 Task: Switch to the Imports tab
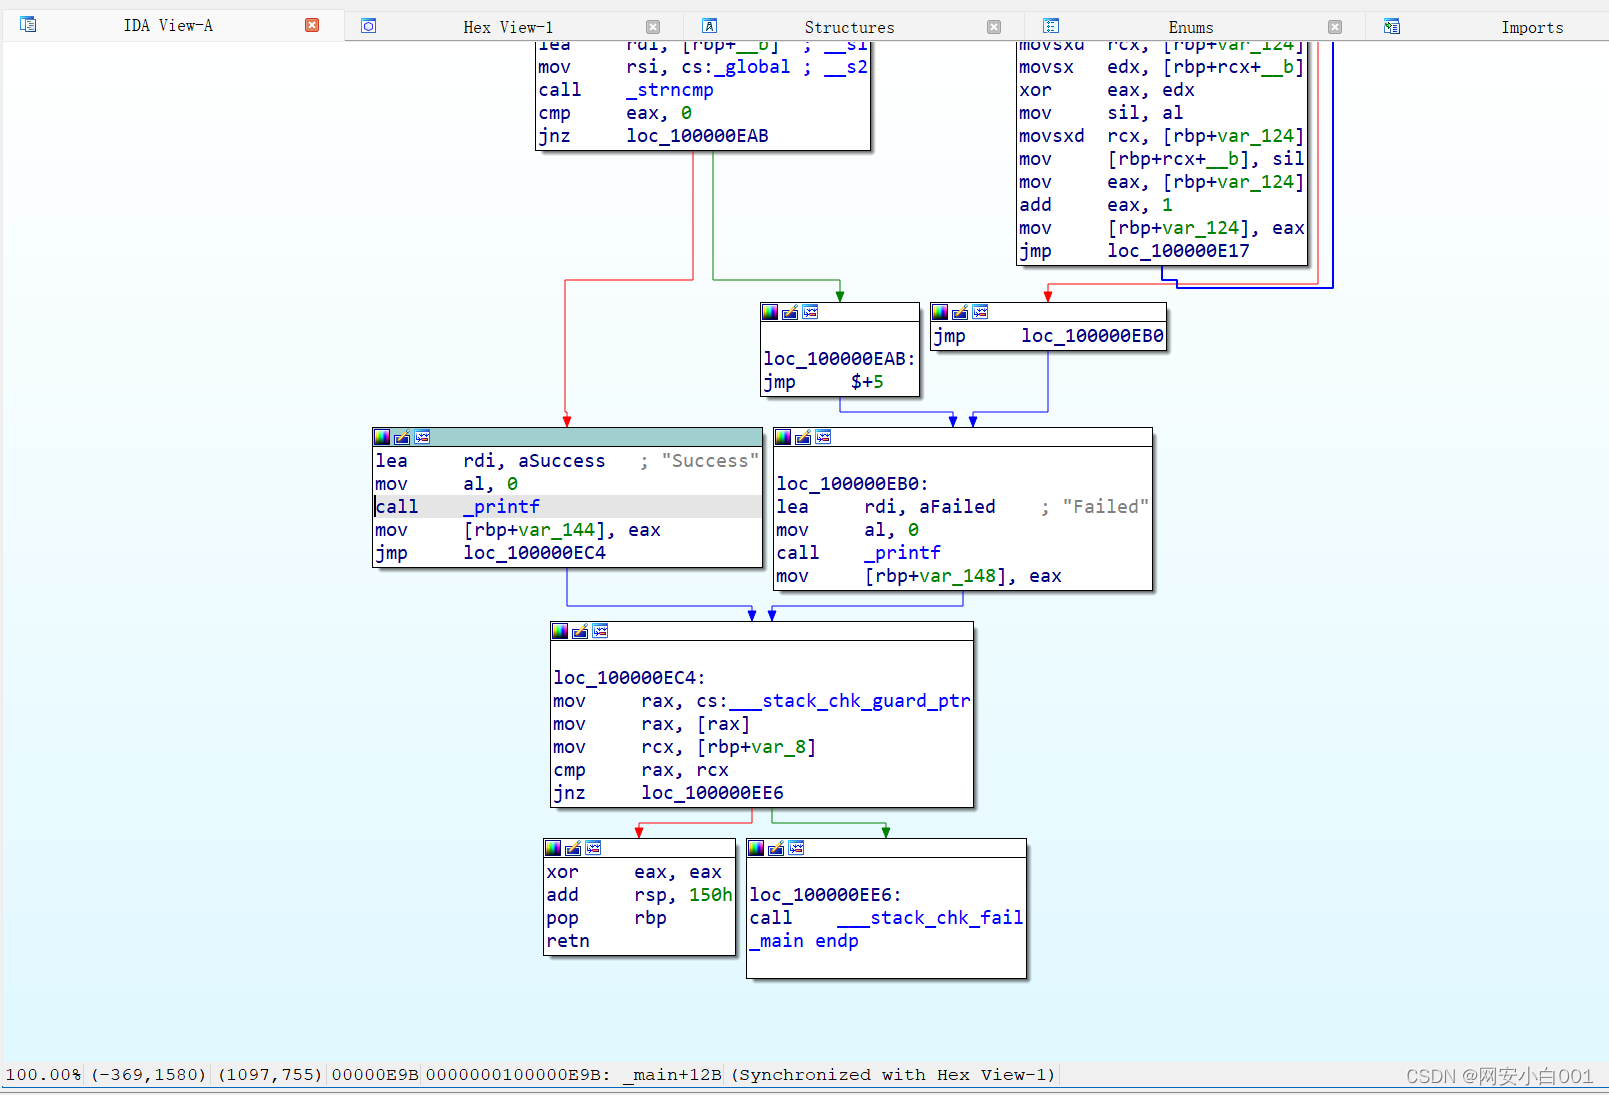pyautogui.click(x=1532, y=25)
